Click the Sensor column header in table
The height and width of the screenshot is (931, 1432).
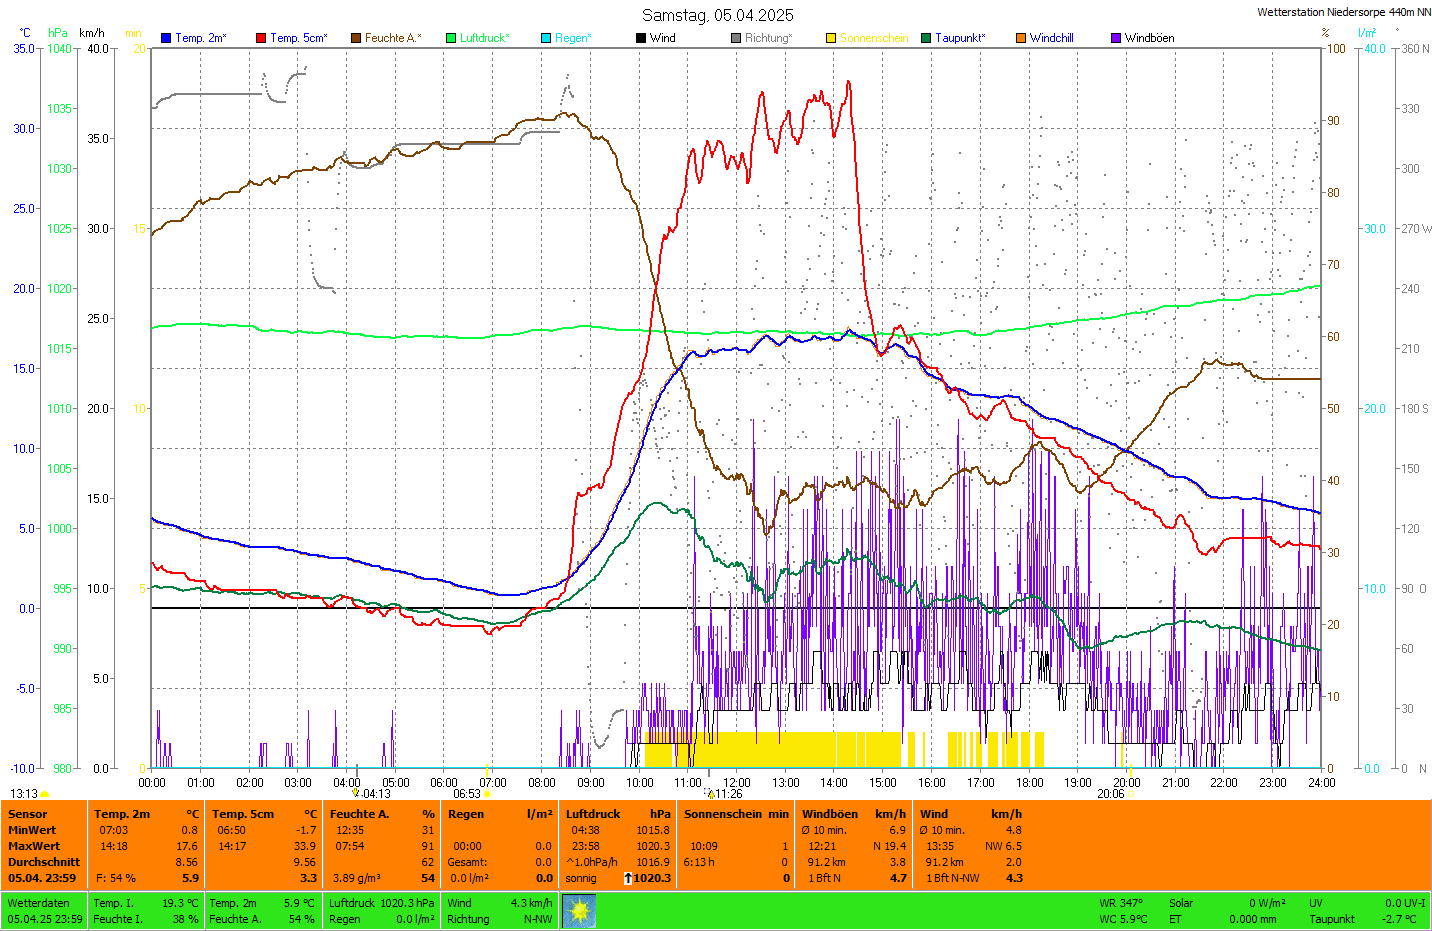[x=28, y=814]
